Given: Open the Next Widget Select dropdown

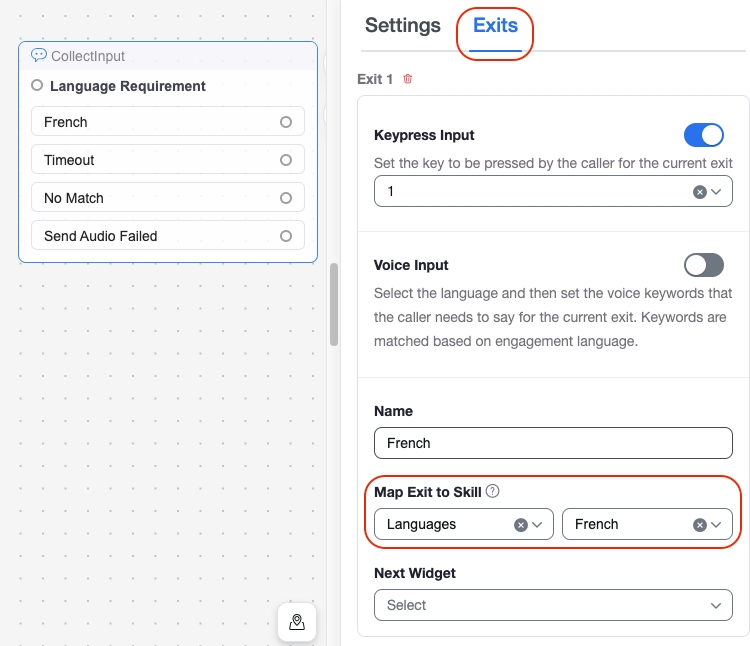Looking at the screenshot, I should click(x=553, y=605).
